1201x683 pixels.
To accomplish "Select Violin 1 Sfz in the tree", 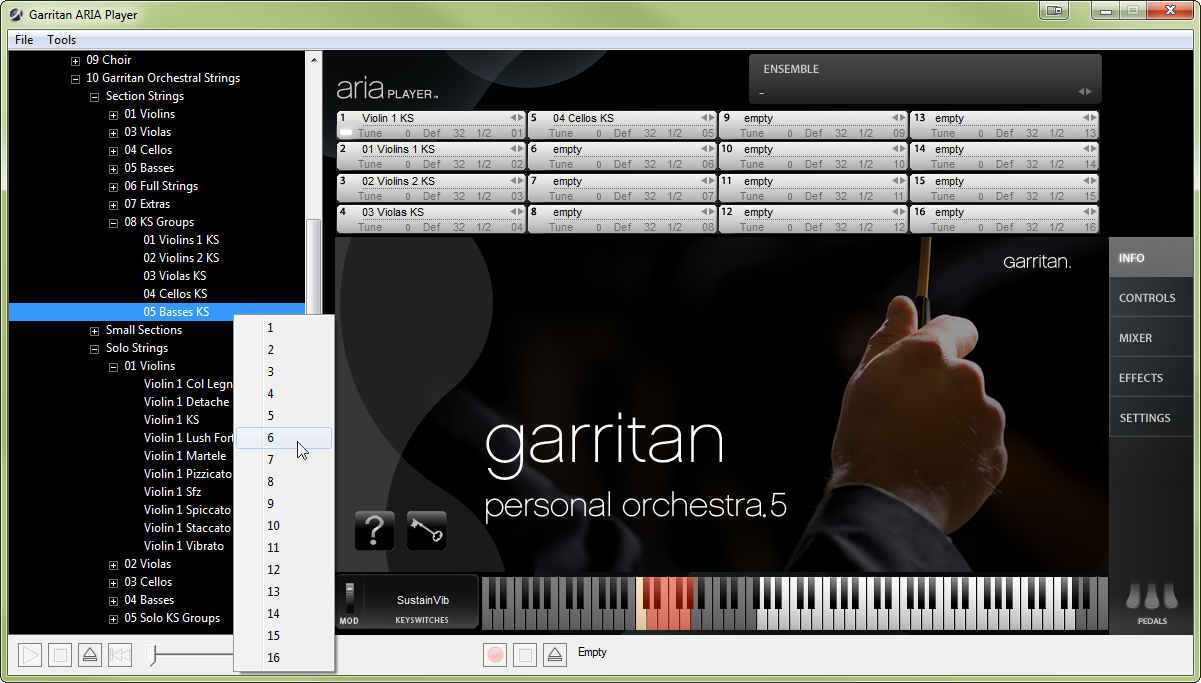I will click(172, 492).
